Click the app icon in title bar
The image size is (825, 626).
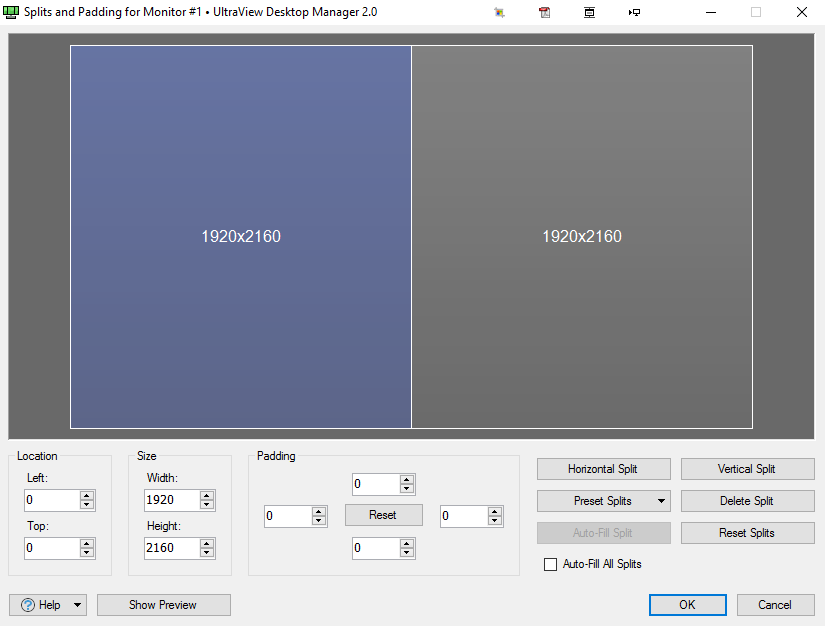click(x=12, y=12)
